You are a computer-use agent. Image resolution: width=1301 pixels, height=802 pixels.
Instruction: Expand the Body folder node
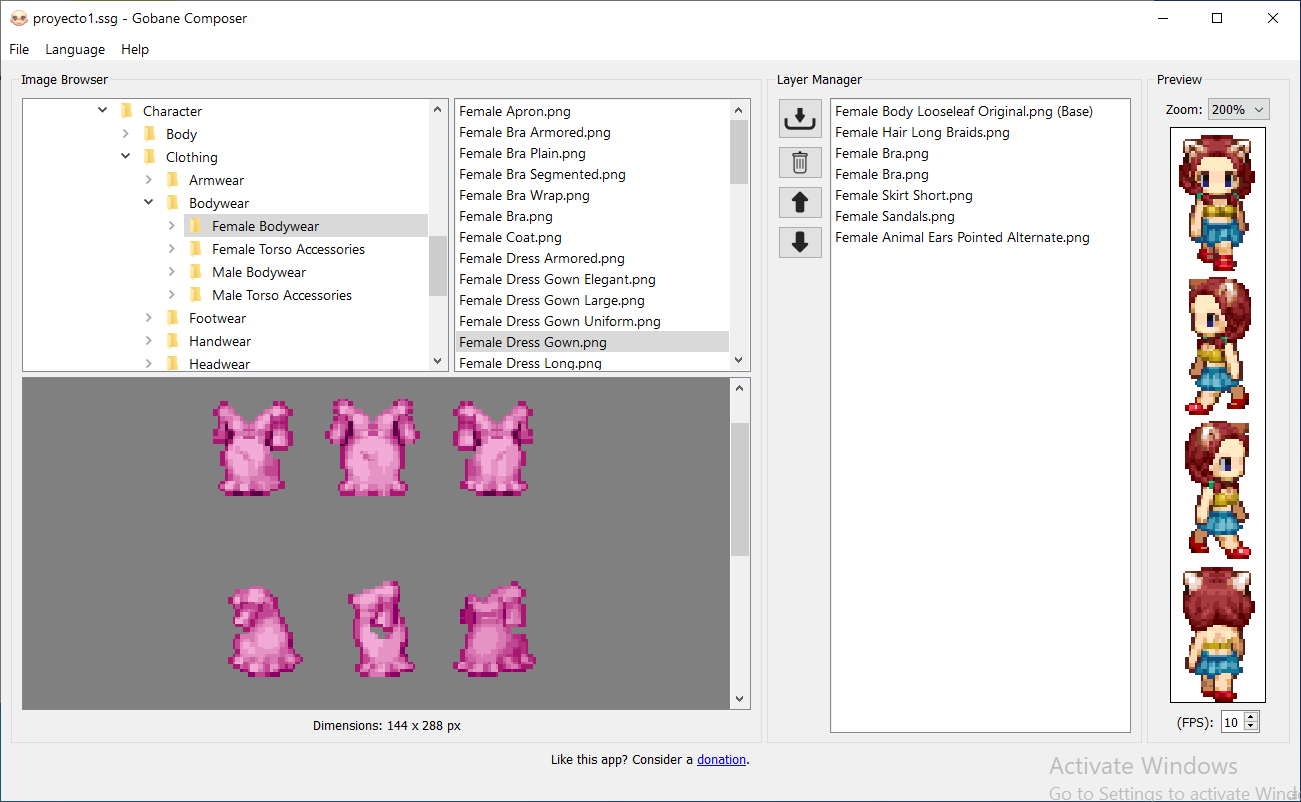pyautogui.click(x=125, y=134)
